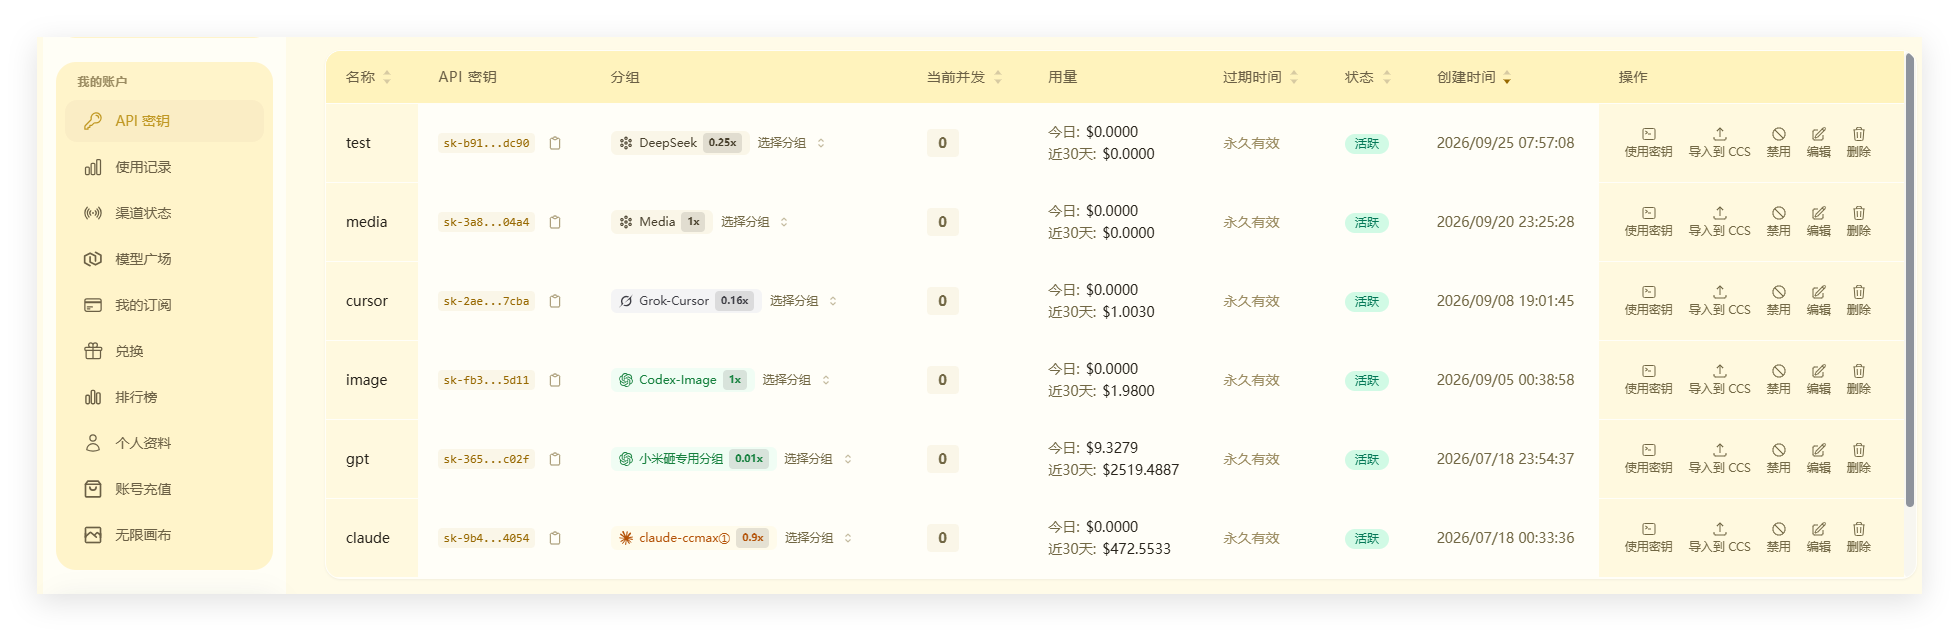This screenshot has height=631, width=1959.
Task: Copy the gpt key sk-365...c02f
Action: click(x=555, y=459)
